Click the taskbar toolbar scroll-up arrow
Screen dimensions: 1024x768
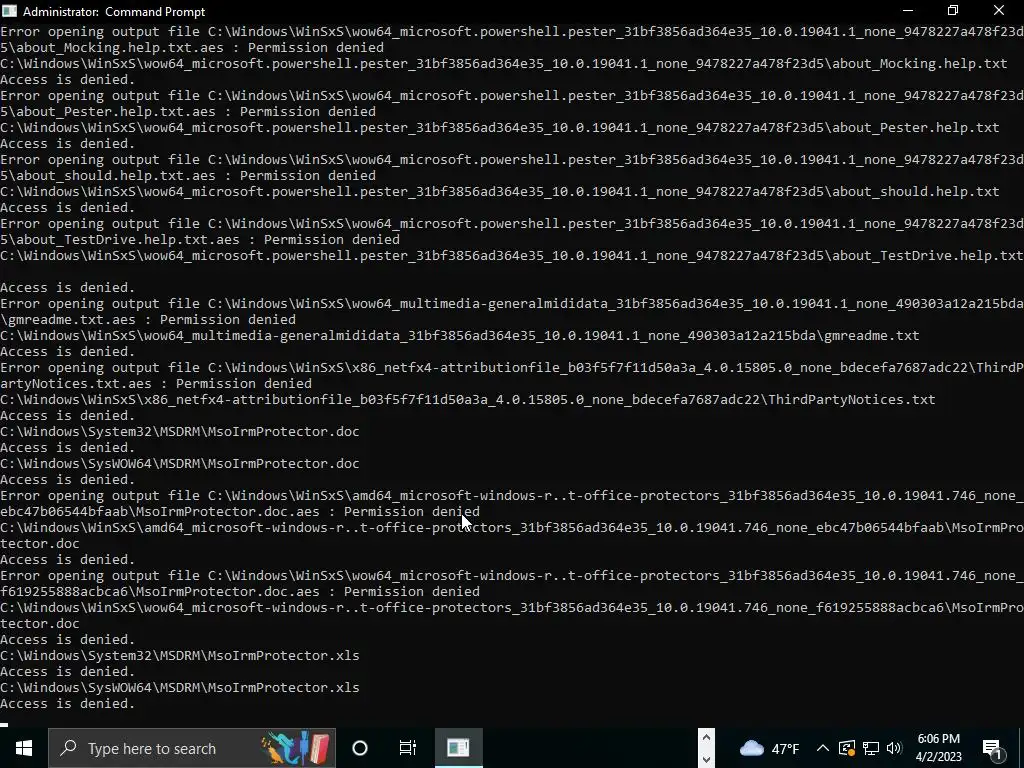click(706, 738)
